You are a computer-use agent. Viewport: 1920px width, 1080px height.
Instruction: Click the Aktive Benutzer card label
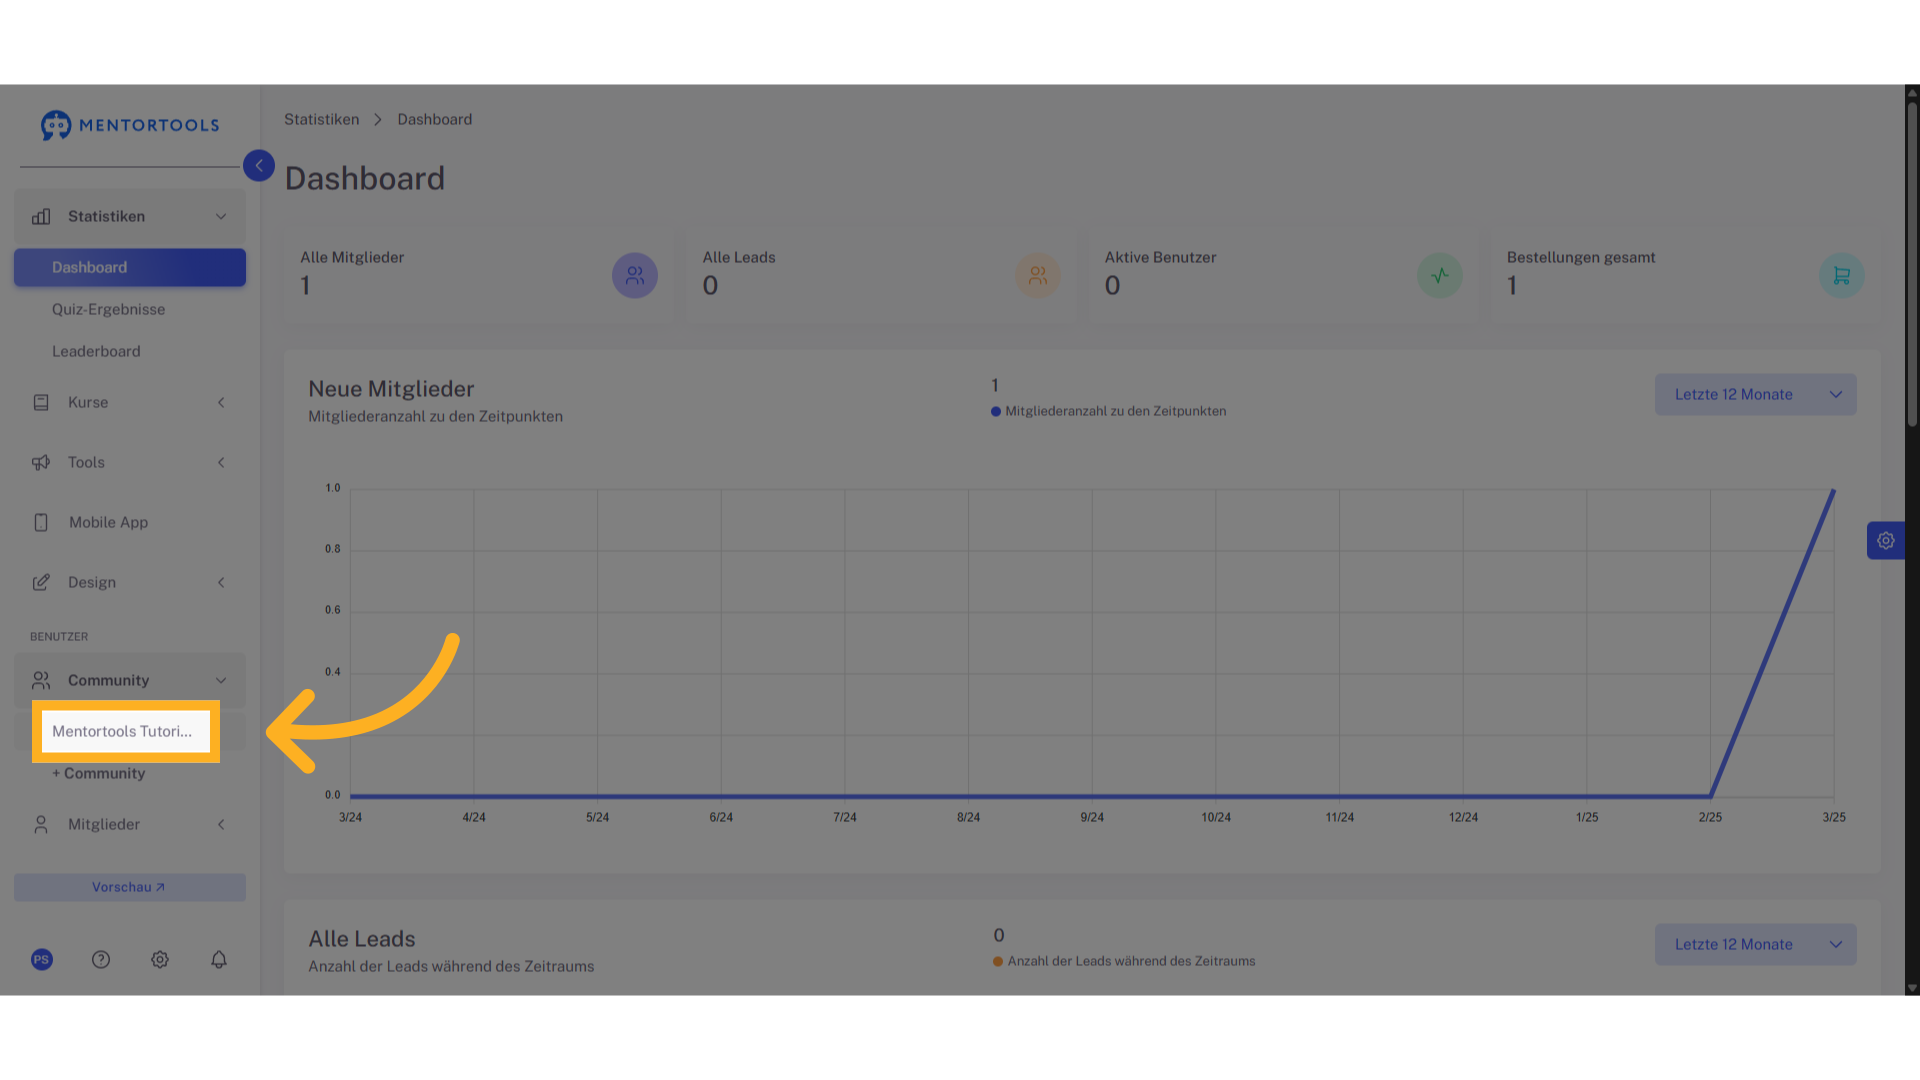1160,258
